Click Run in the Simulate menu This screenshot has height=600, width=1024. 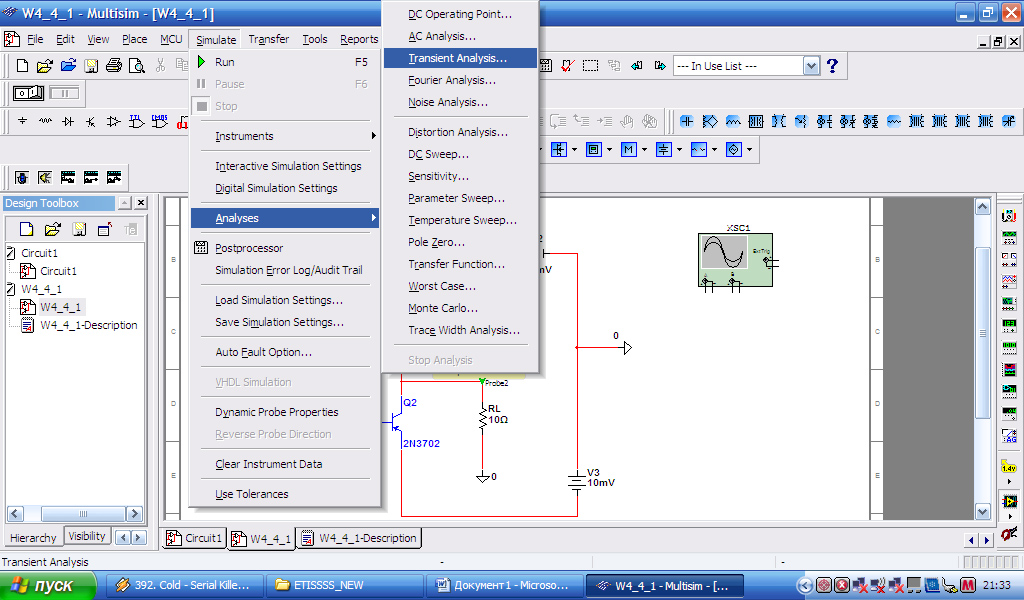(285, 62)
